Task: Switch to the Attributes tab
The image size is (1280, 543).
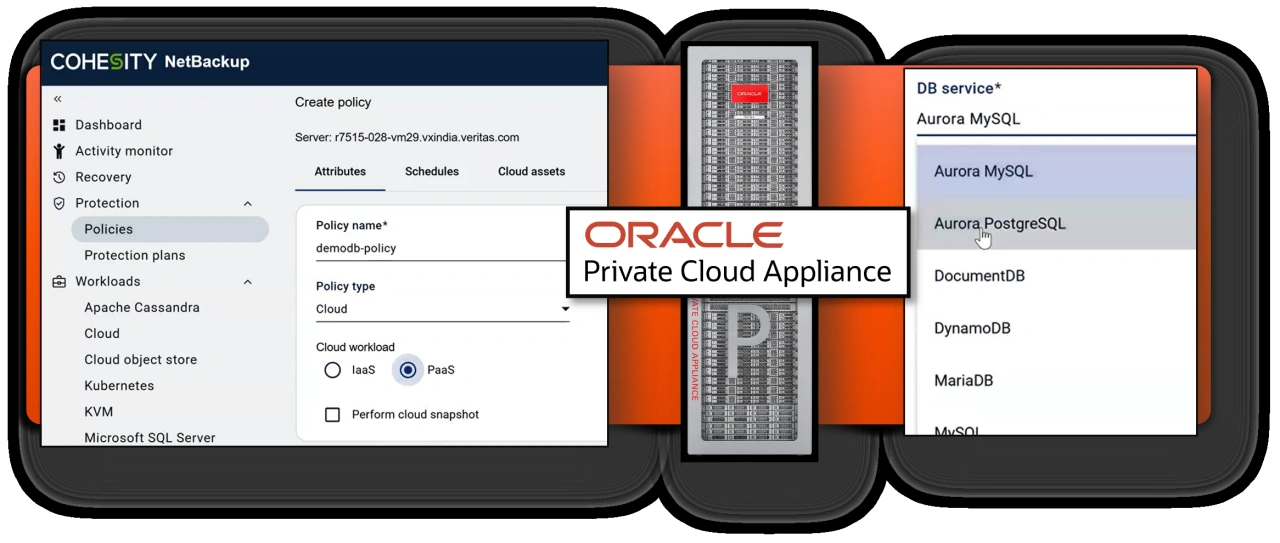Action: click(x=340, y=171)
